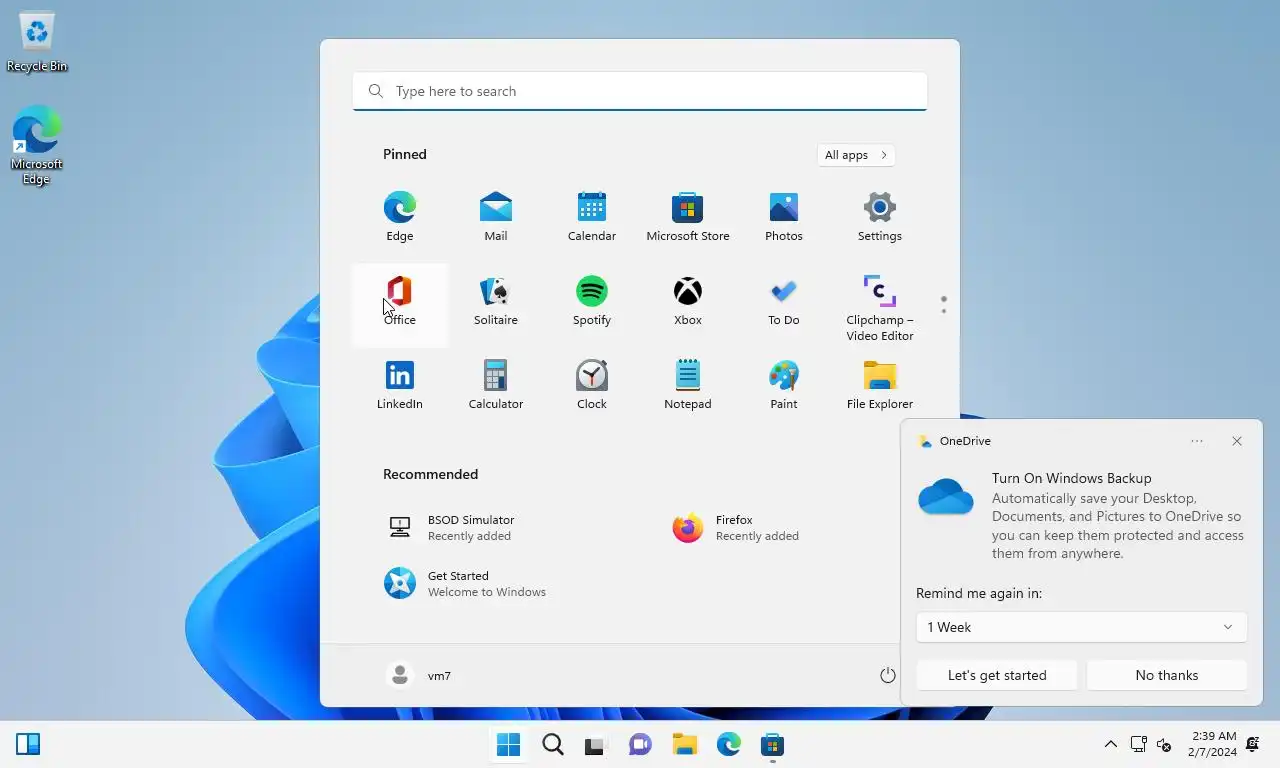The height and width of the screenshot is (768, 1280).
Task: Open Microsoft Store from the pinned apps
Action: [688, 217]
